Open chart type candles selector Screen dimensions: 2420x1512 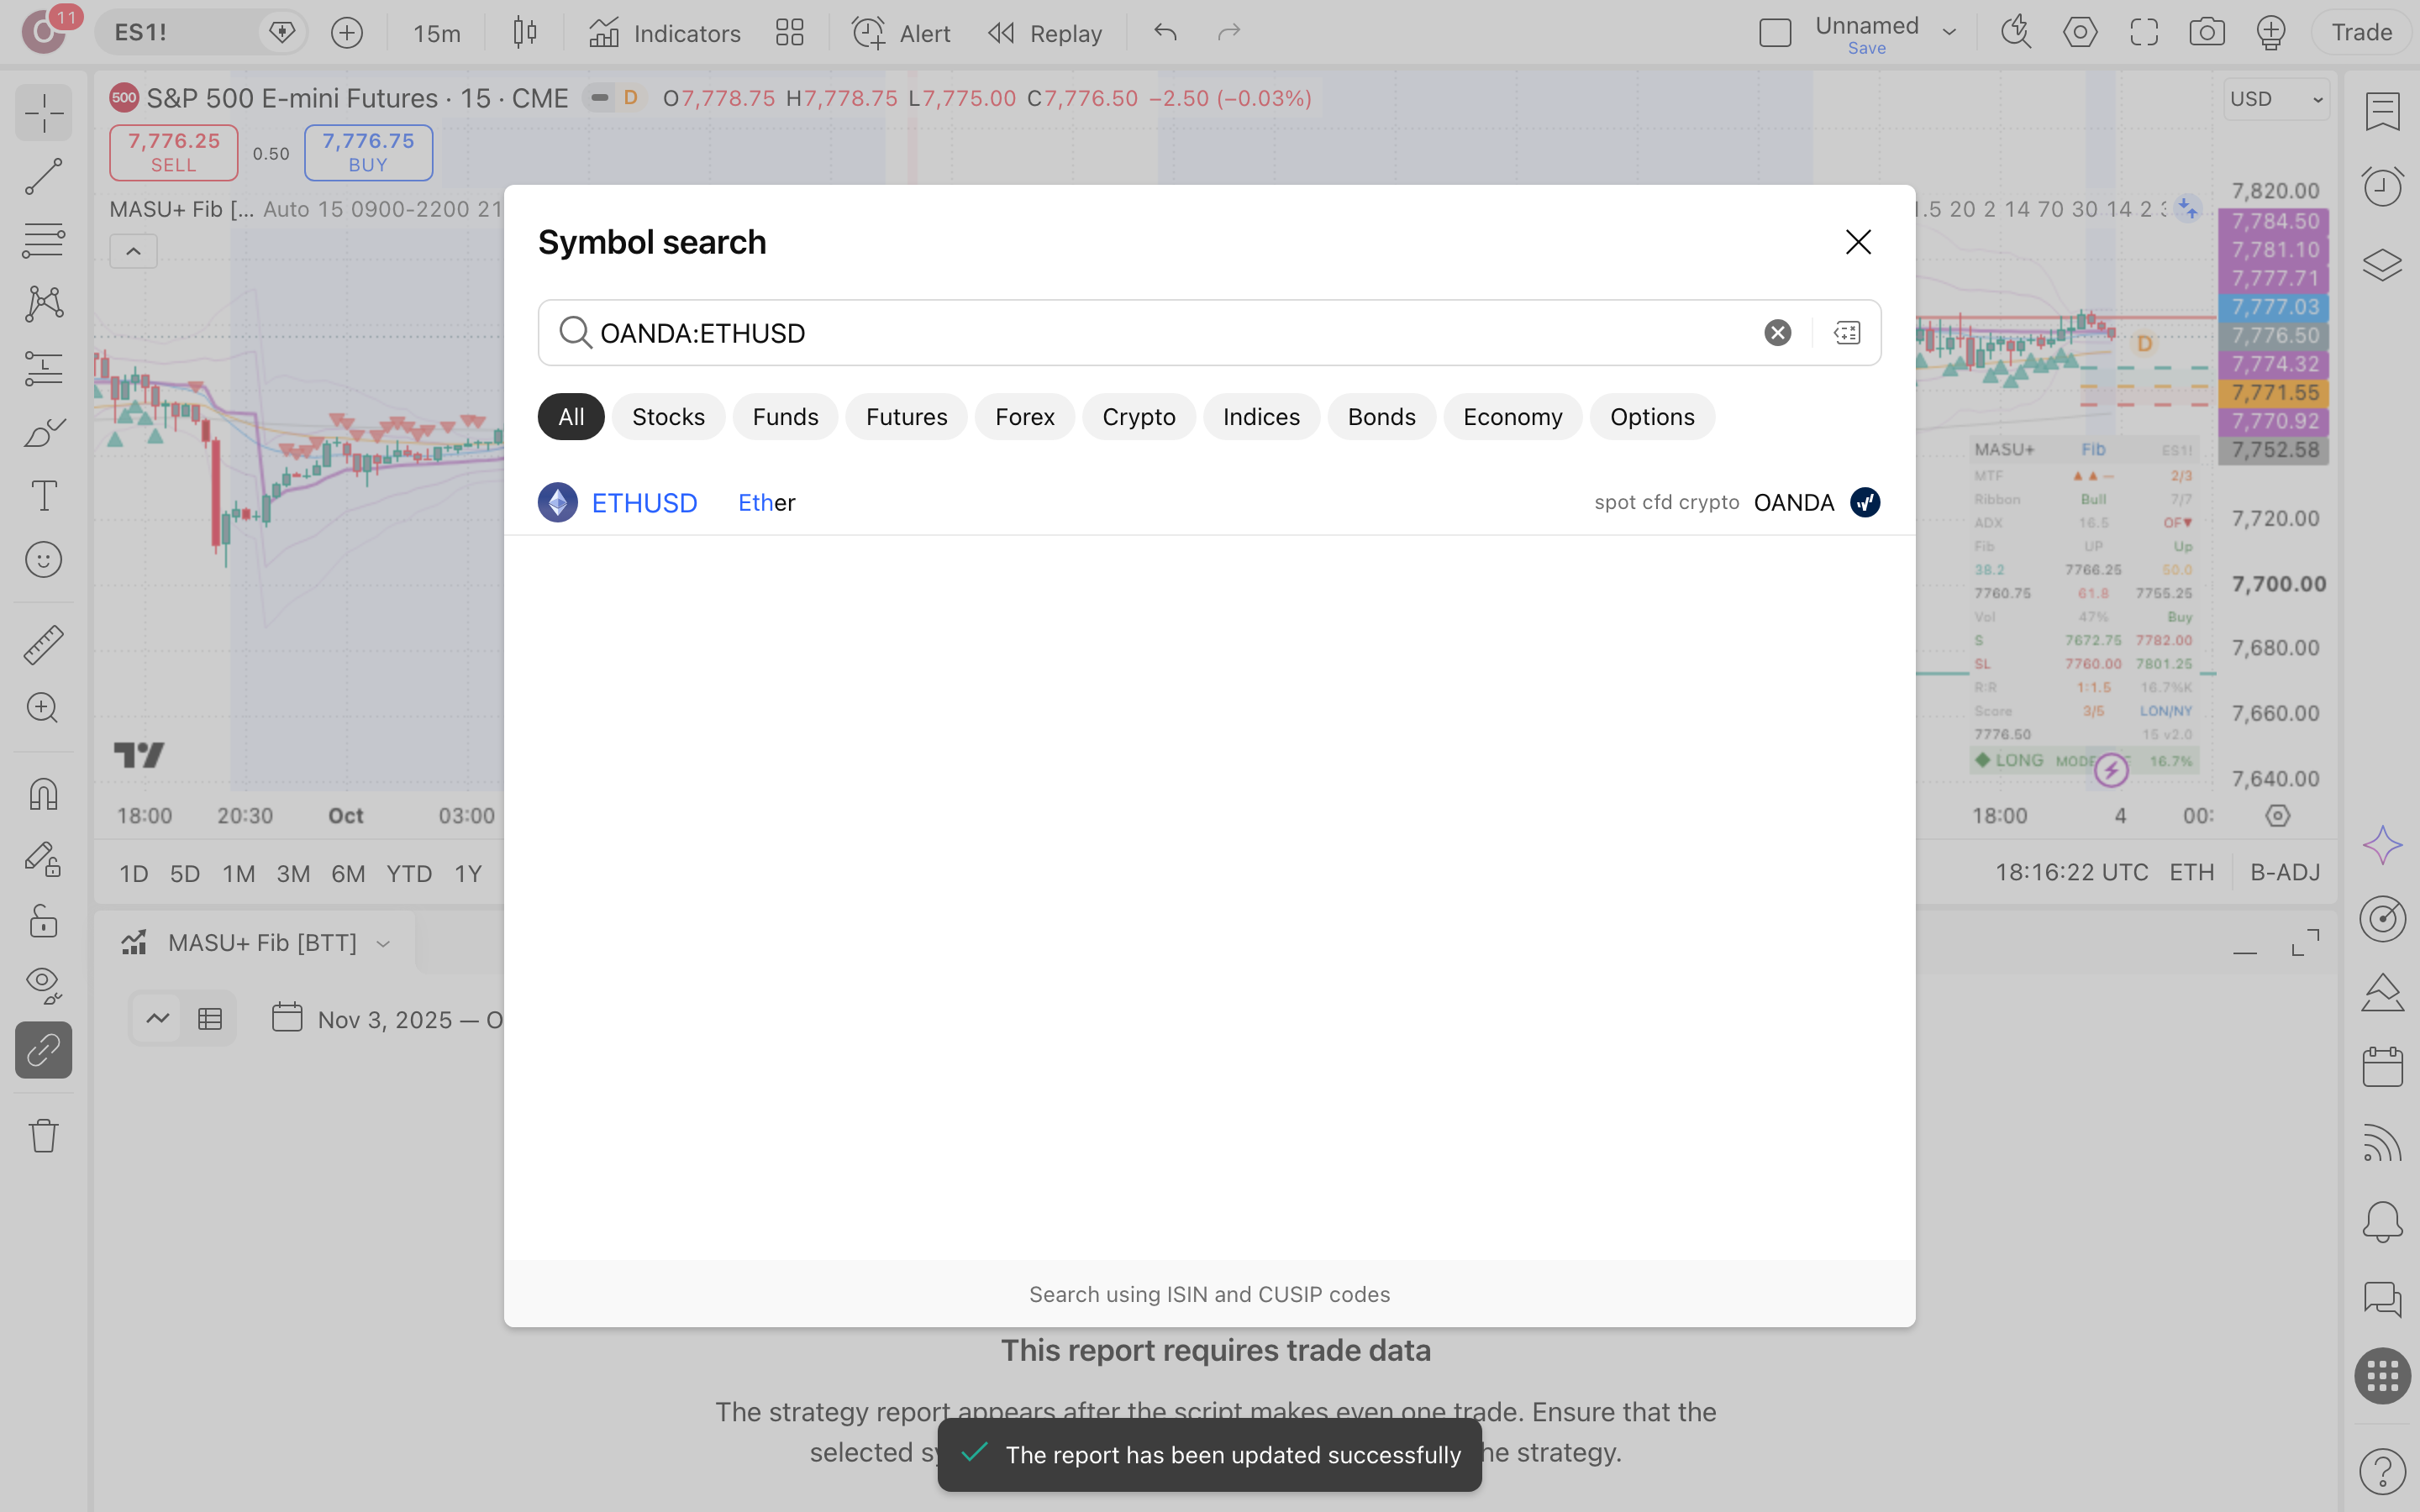tap(524, 33)
